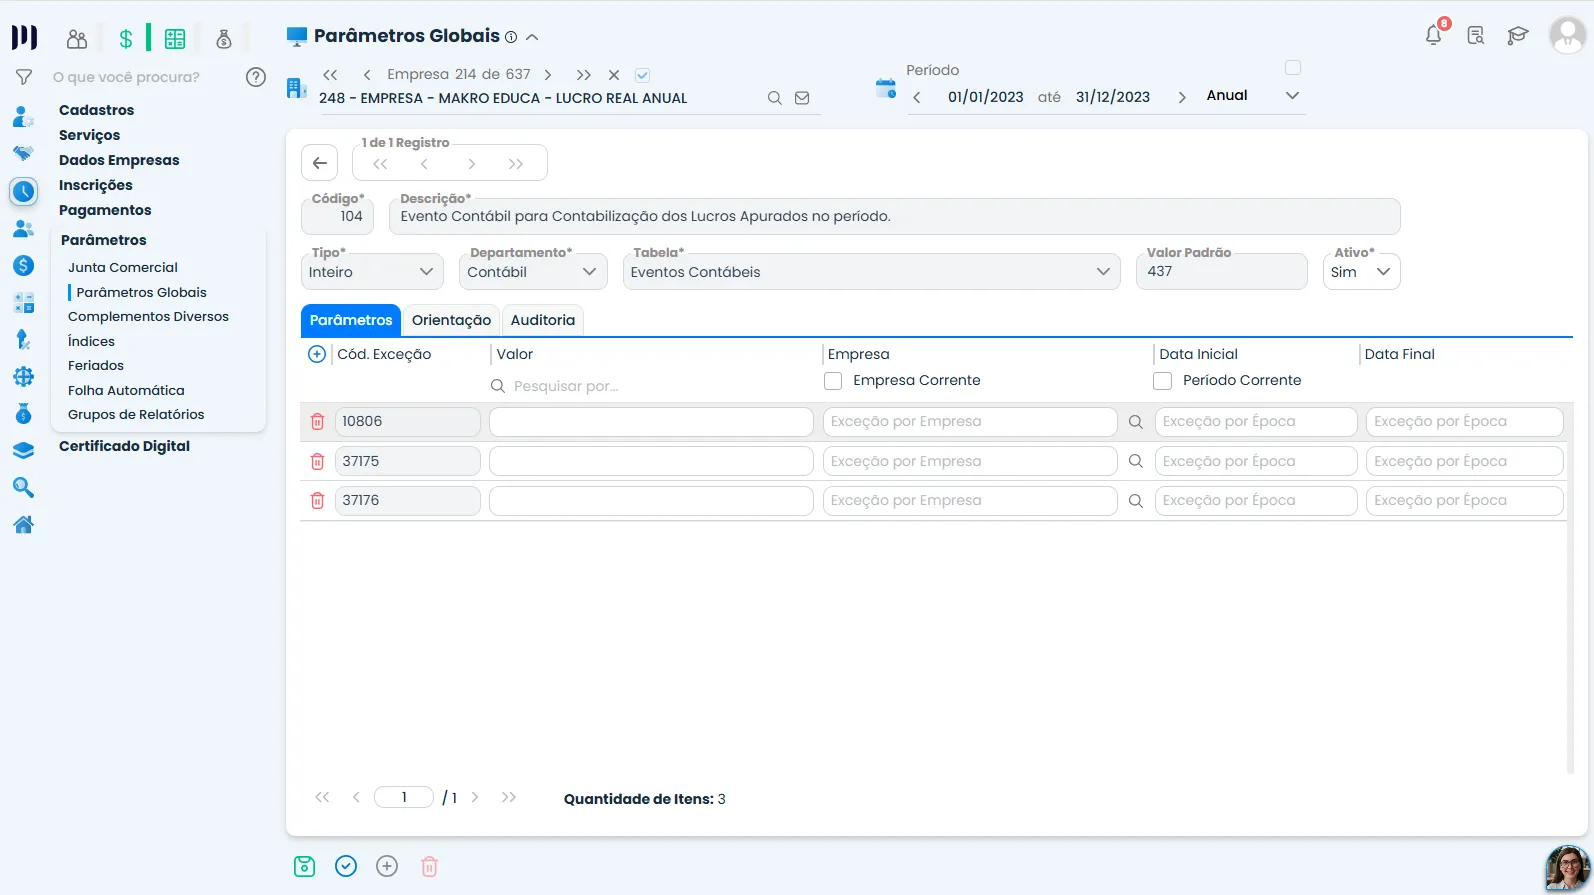The height and width of the screenshot is (895, 1594).
Task: Click the filter funnel icon
Action: 24,77
